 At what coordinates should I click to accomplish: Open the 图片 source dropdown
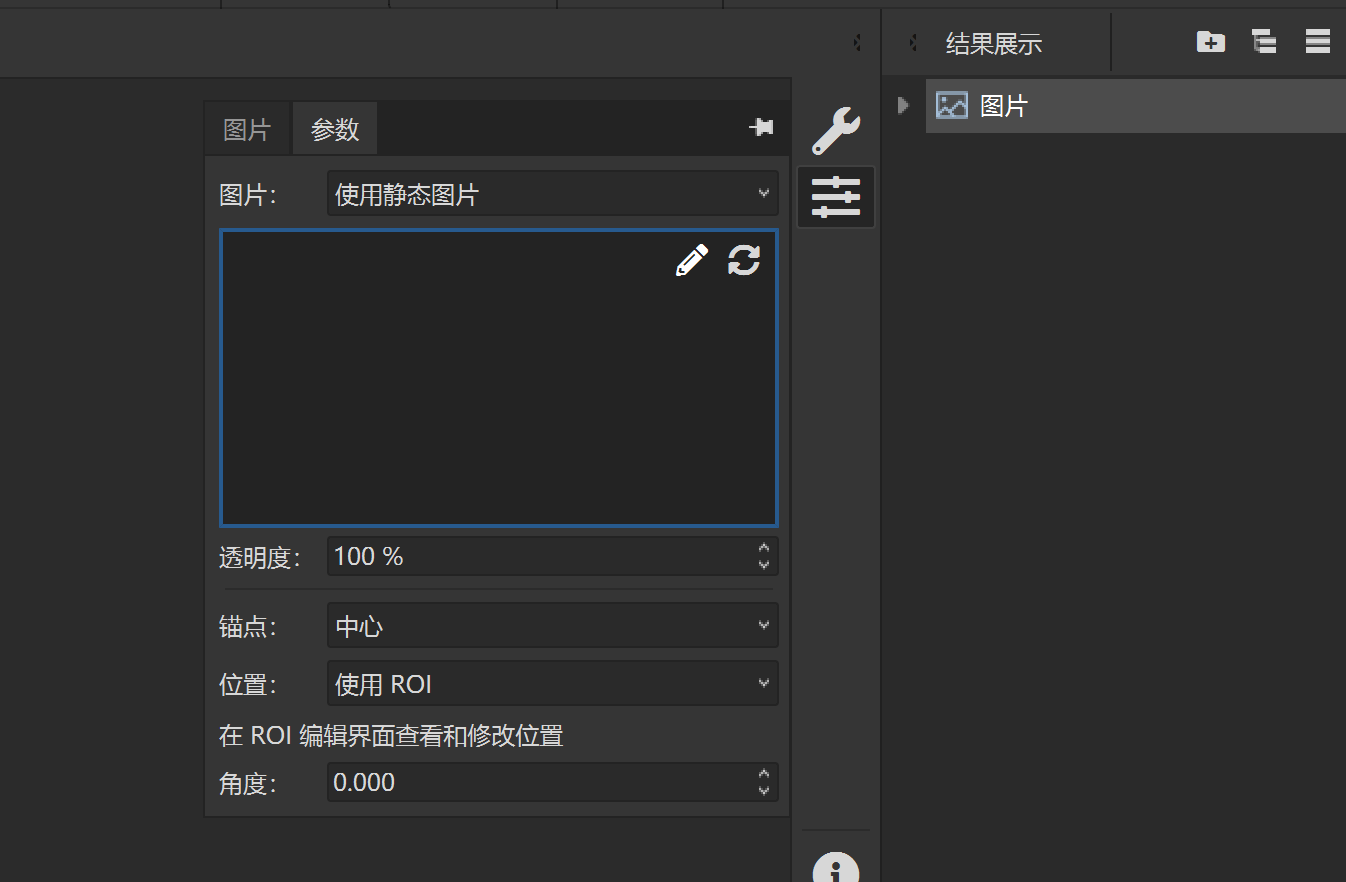point(552,194)
